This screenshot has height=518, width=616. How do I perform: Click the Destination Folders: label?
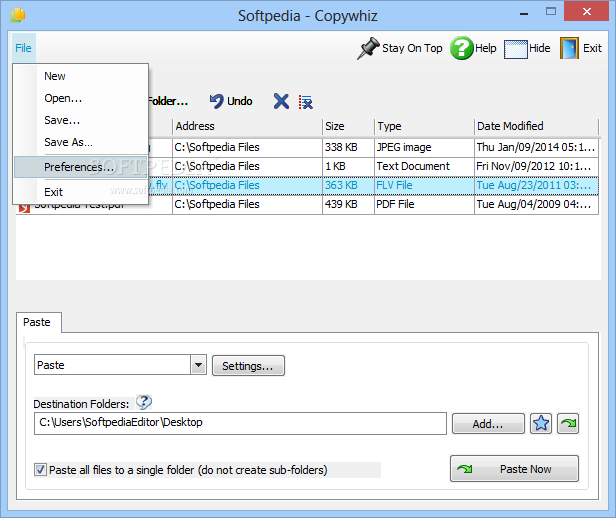pyautogui.click(x=81, y=404)
